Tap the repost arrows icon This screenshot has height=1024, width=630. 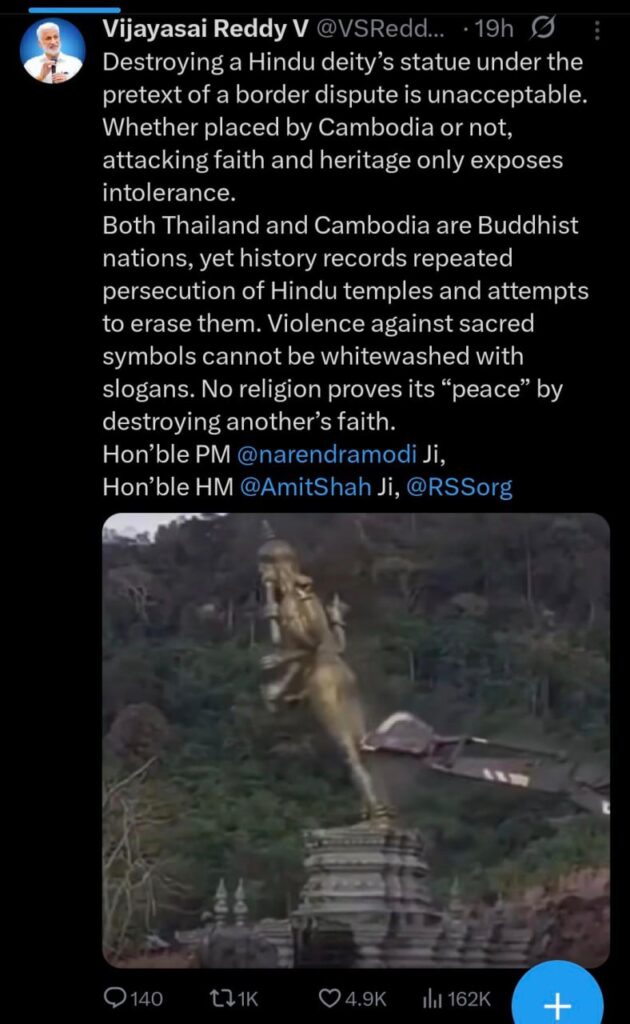tap(219, 998)
